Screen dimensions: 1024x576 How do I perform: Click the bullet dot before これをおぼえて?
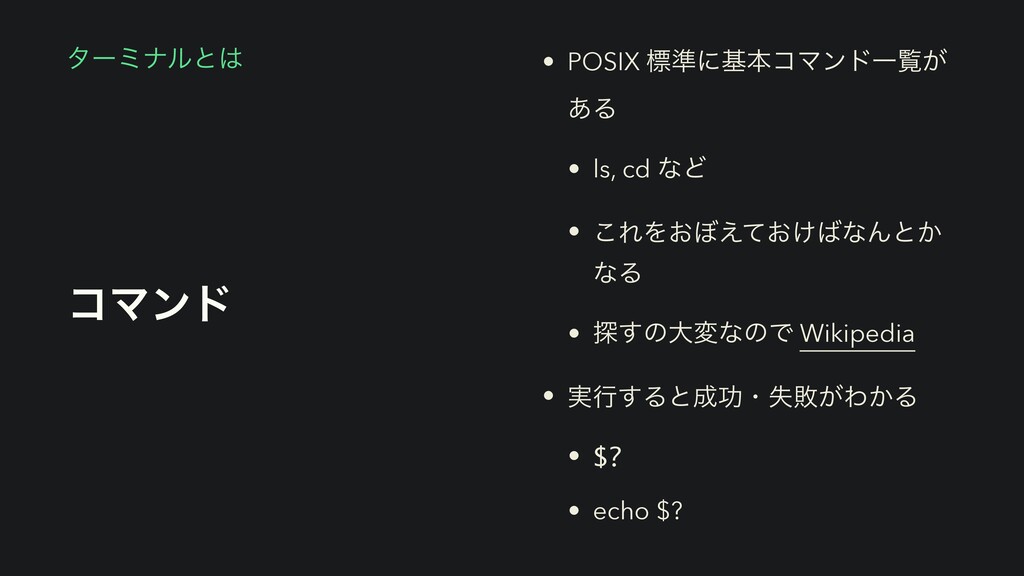pyautogui.click(x=574, y=231)
